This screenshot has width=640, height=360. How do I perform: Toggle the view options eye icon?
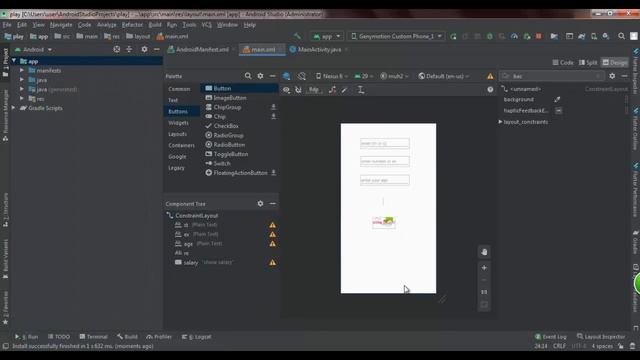tap(287, 90)
